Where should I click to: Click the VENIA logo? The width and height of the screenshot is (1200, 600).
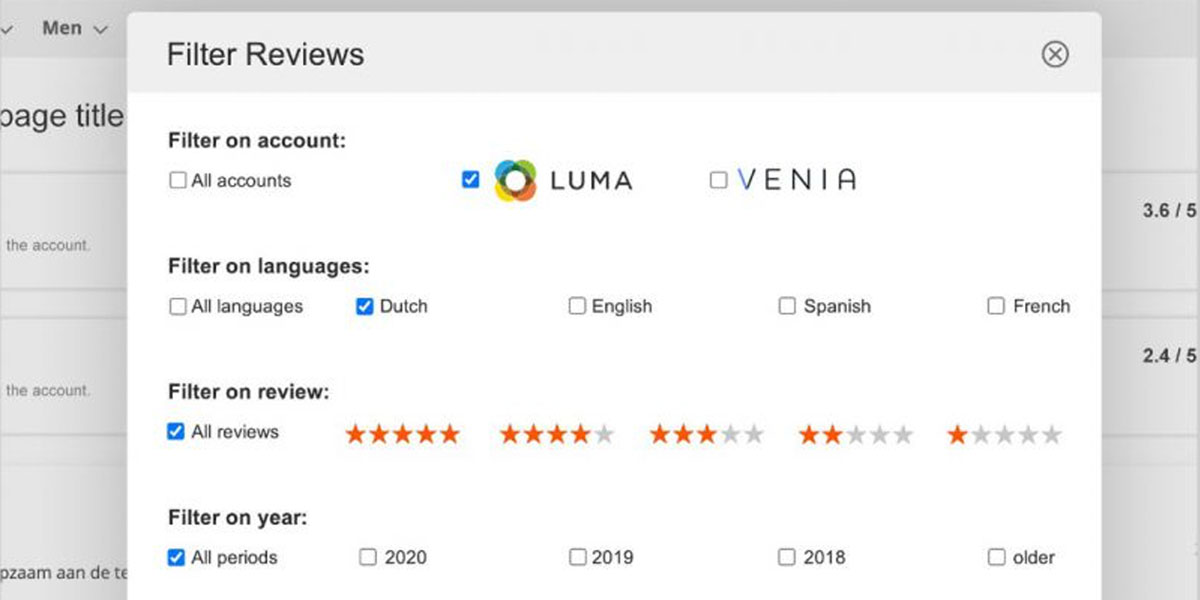pos(796,180)
